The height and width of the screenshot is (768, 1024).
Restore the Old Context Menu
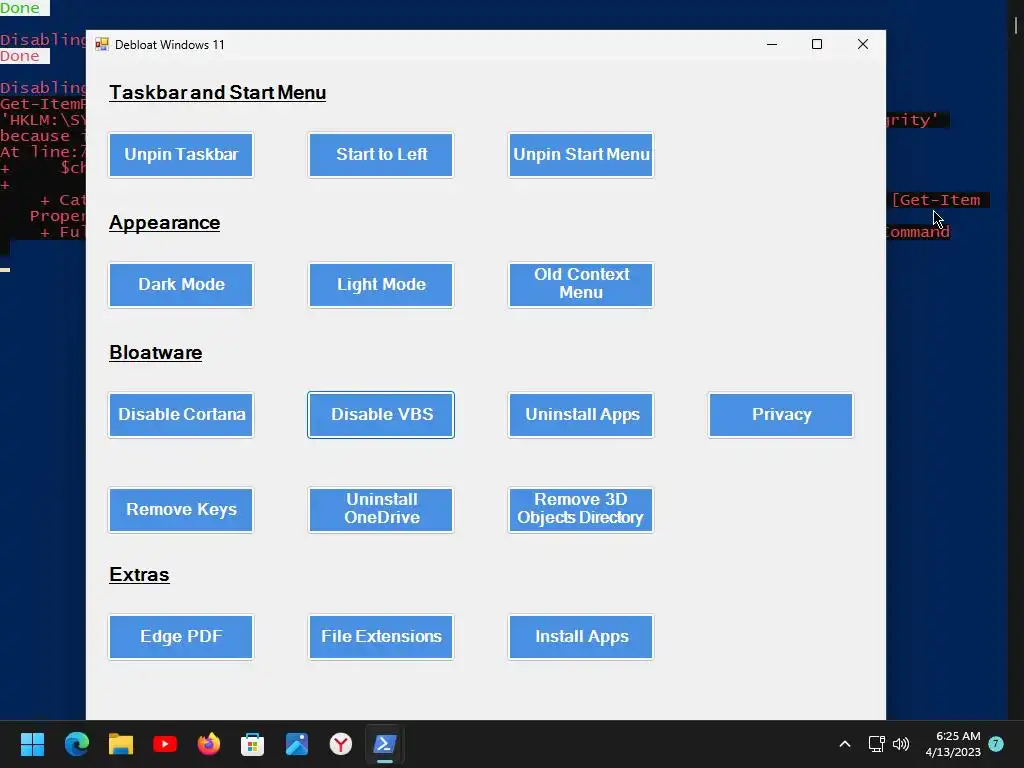point(581,285)
